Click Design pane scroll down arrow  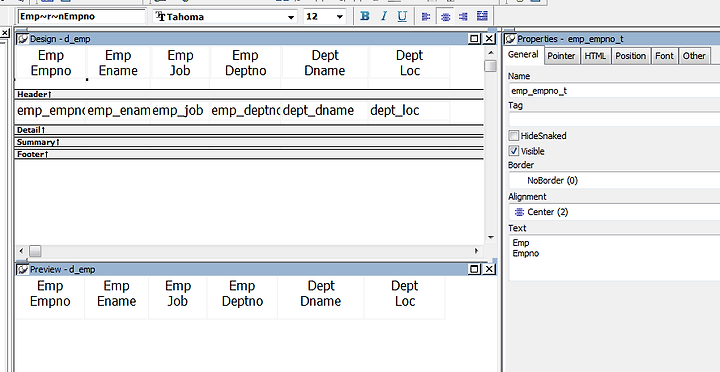tap(491, 237)
